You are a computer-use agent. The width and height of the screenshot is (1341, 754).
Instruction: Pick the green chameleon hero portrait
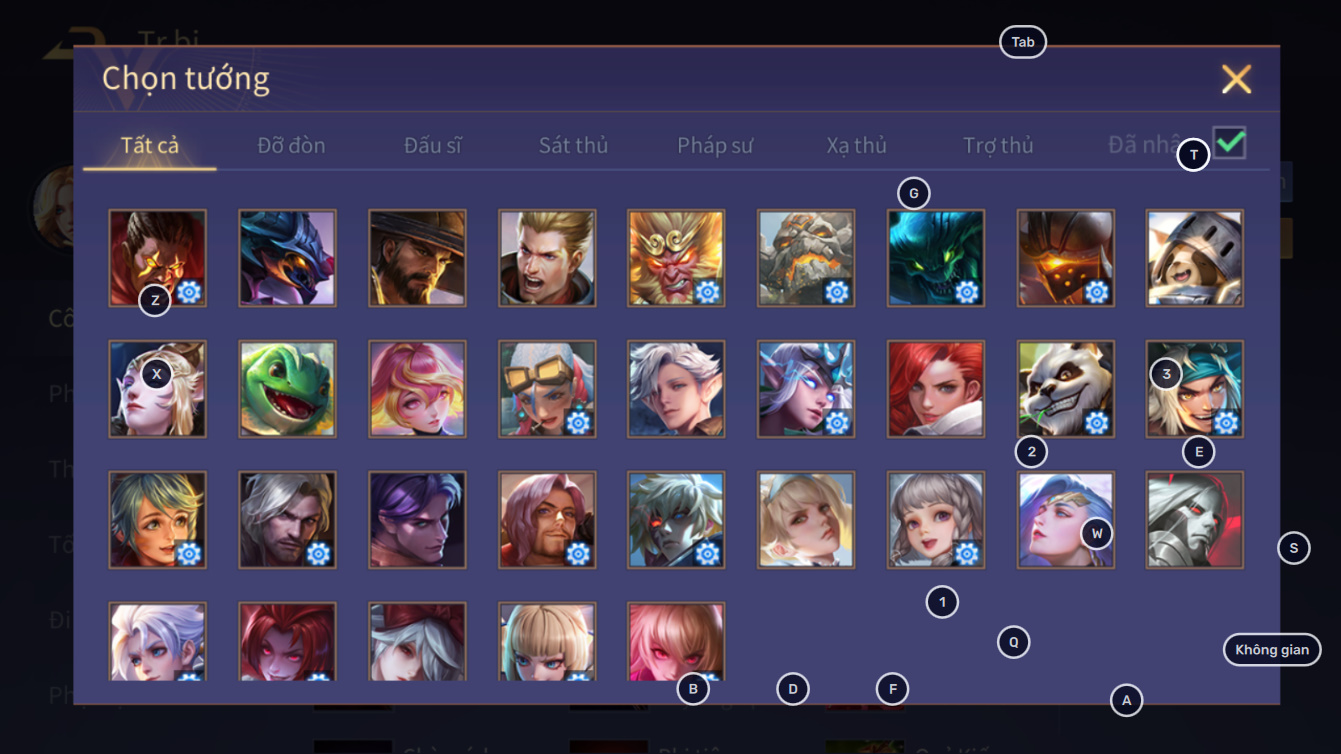(287, 389)
